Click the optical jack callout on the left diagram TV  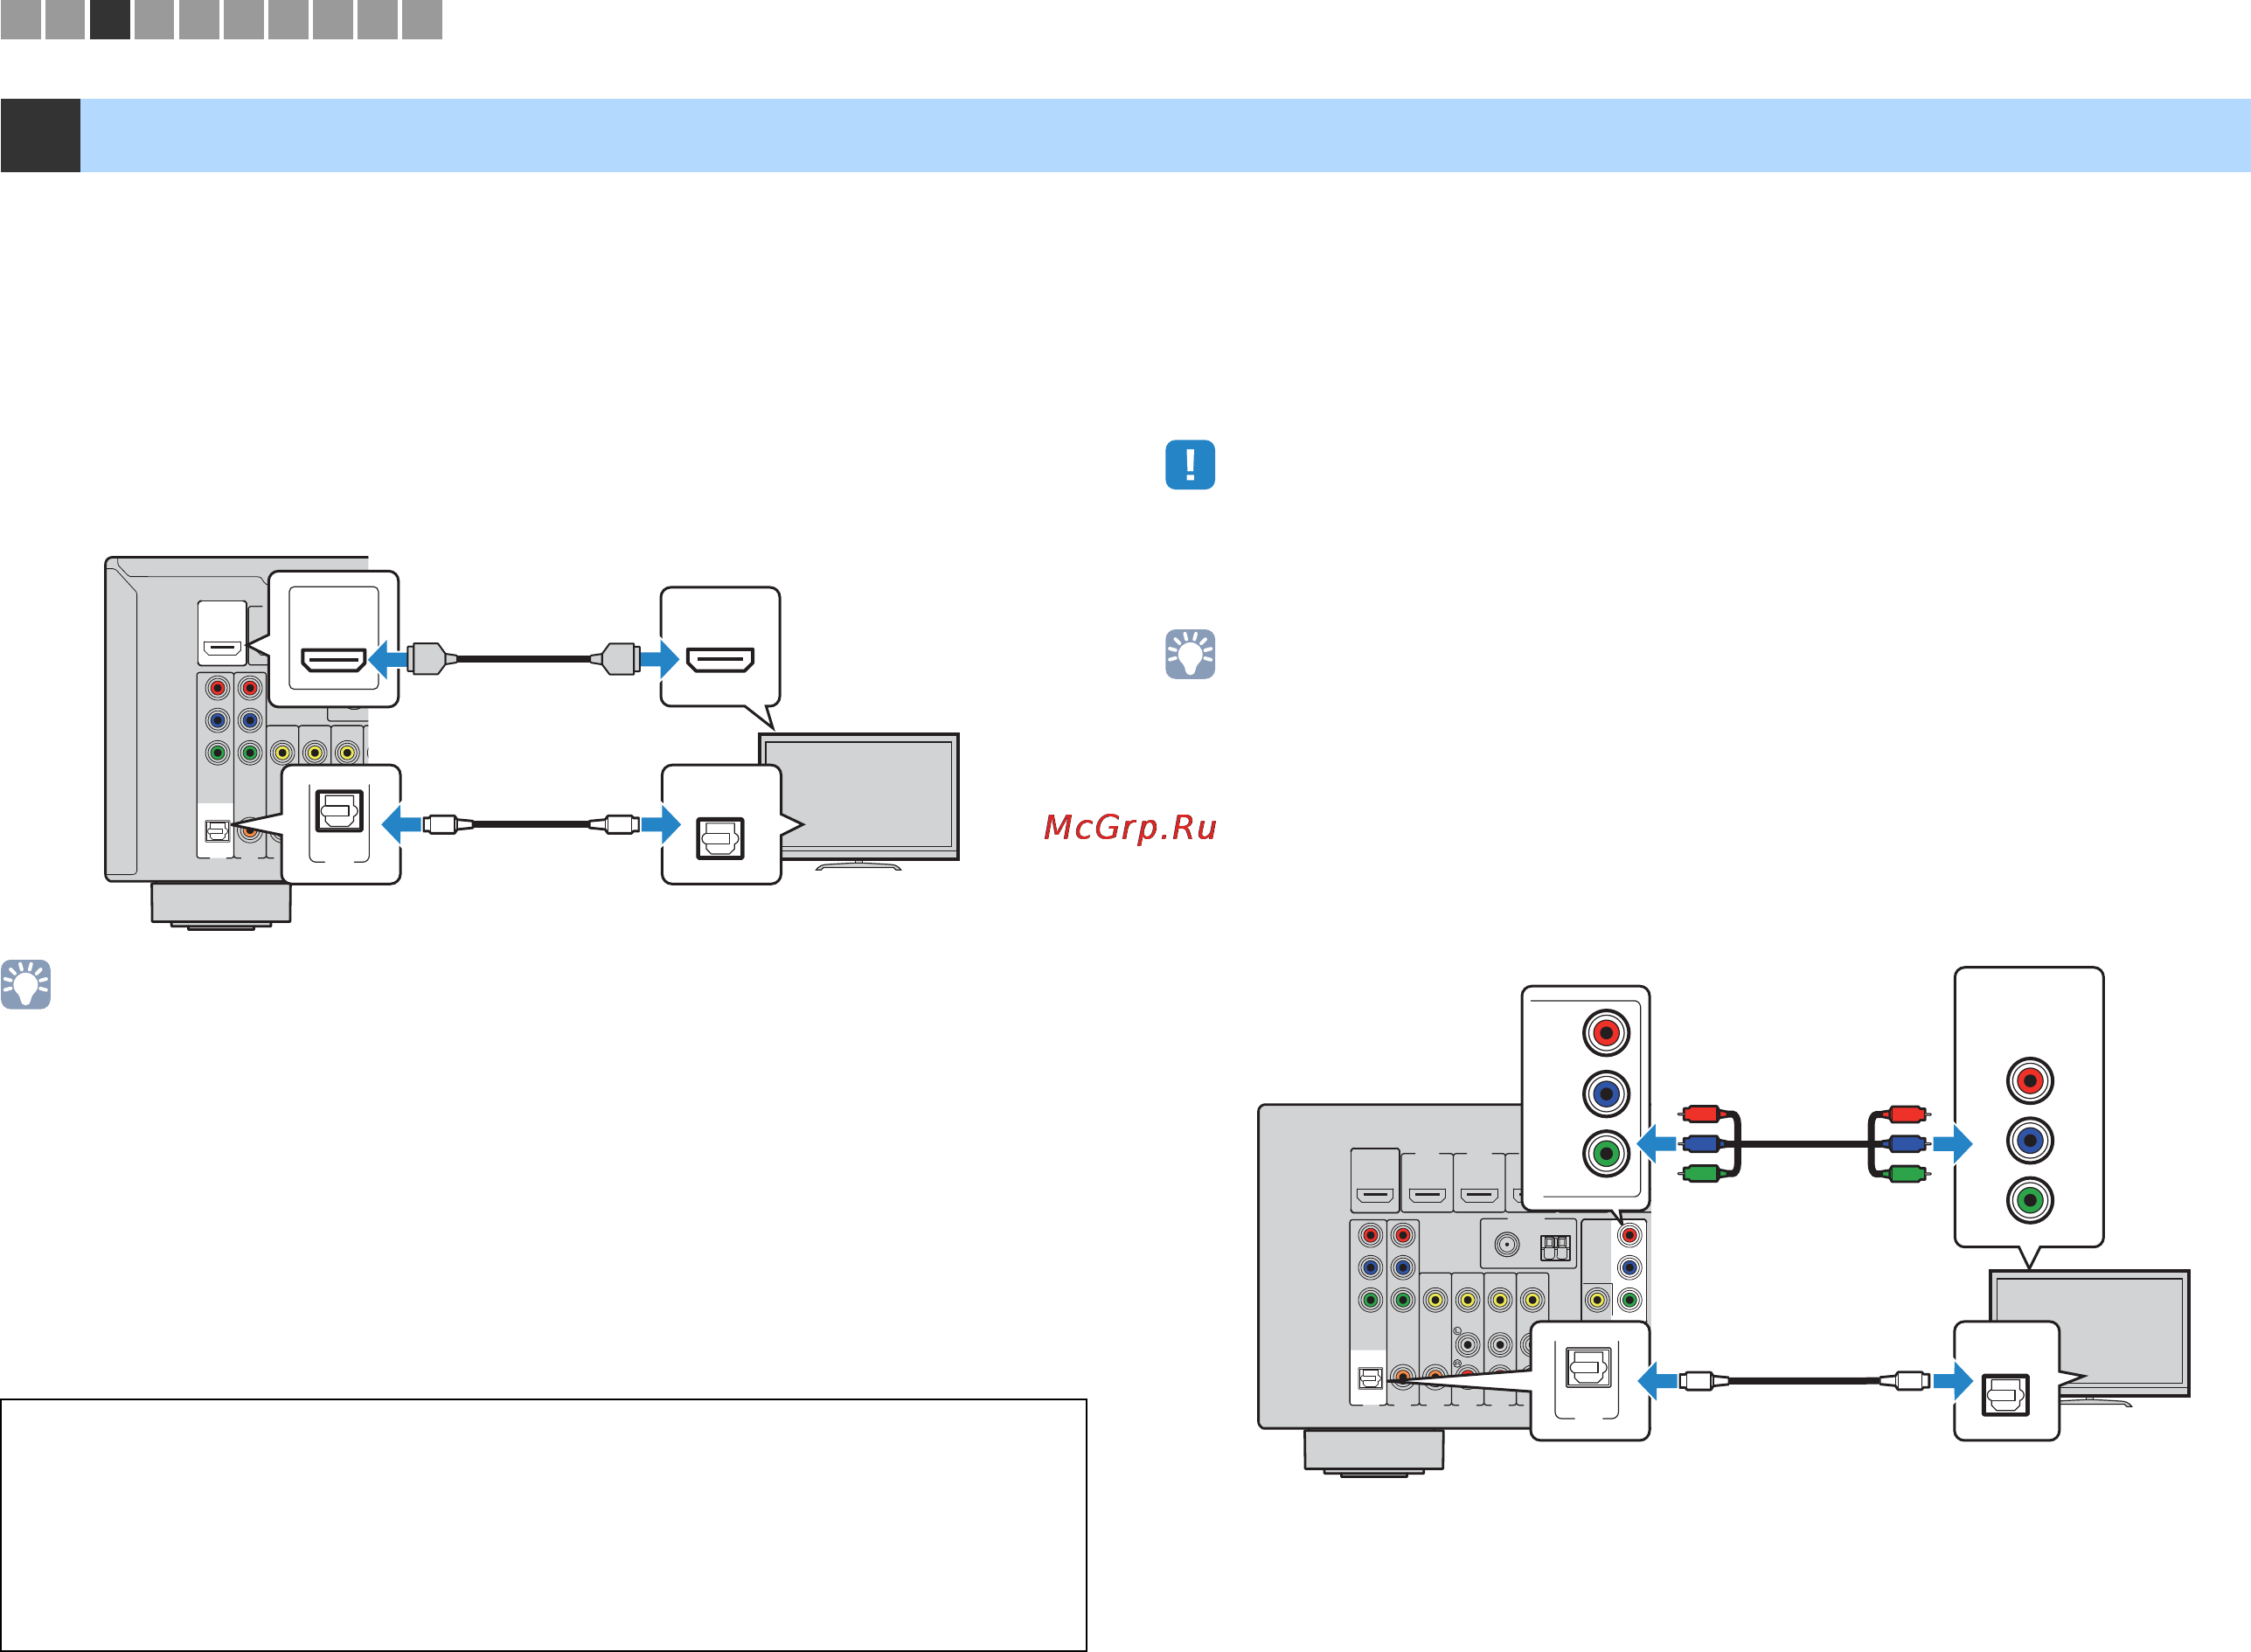pyautogui.click(x=721, y=825)
